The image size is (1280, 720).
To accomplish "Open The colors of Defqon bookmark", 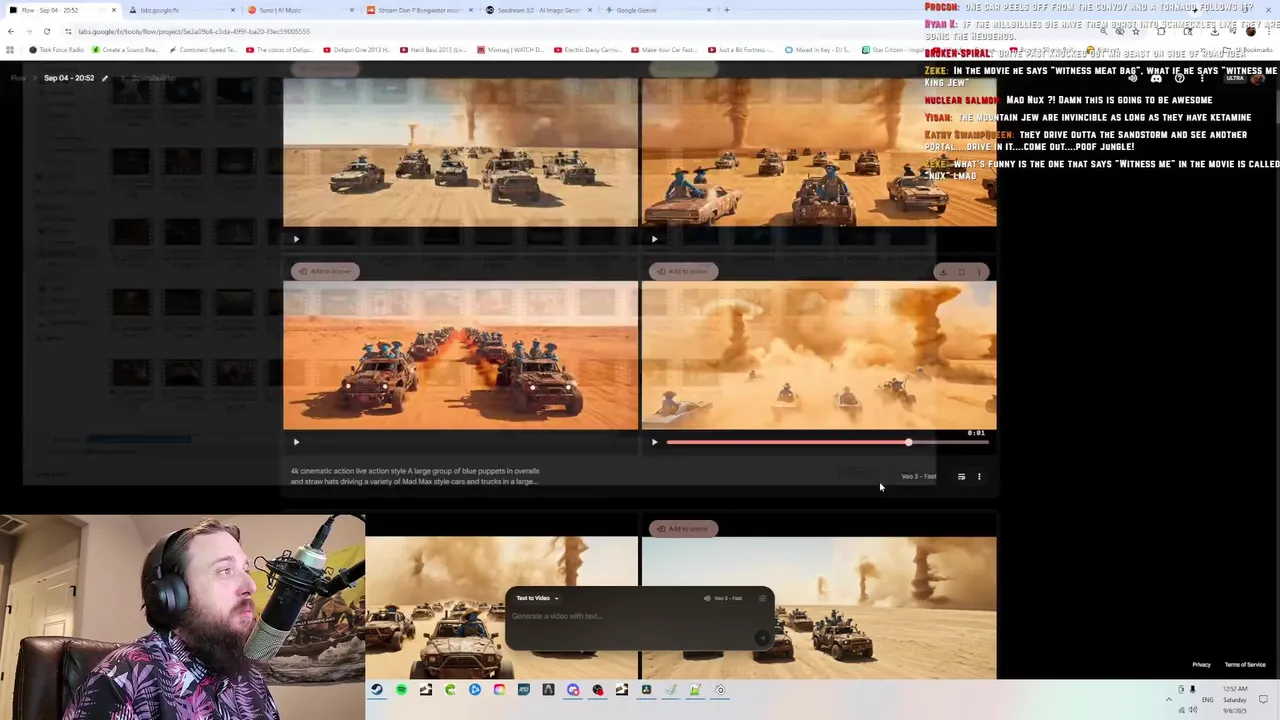I will coord(279,50).
